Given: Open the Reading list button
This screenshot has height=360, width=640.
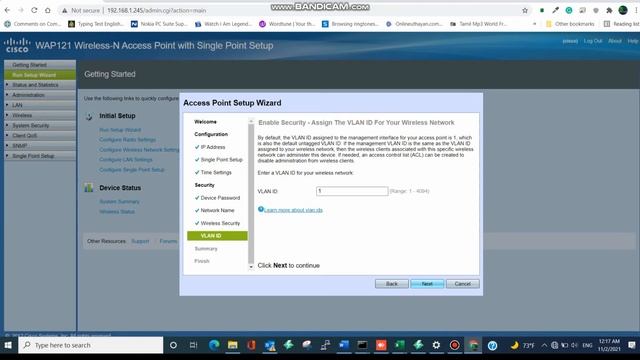Looking at the screenshot, I should point(621,24).
